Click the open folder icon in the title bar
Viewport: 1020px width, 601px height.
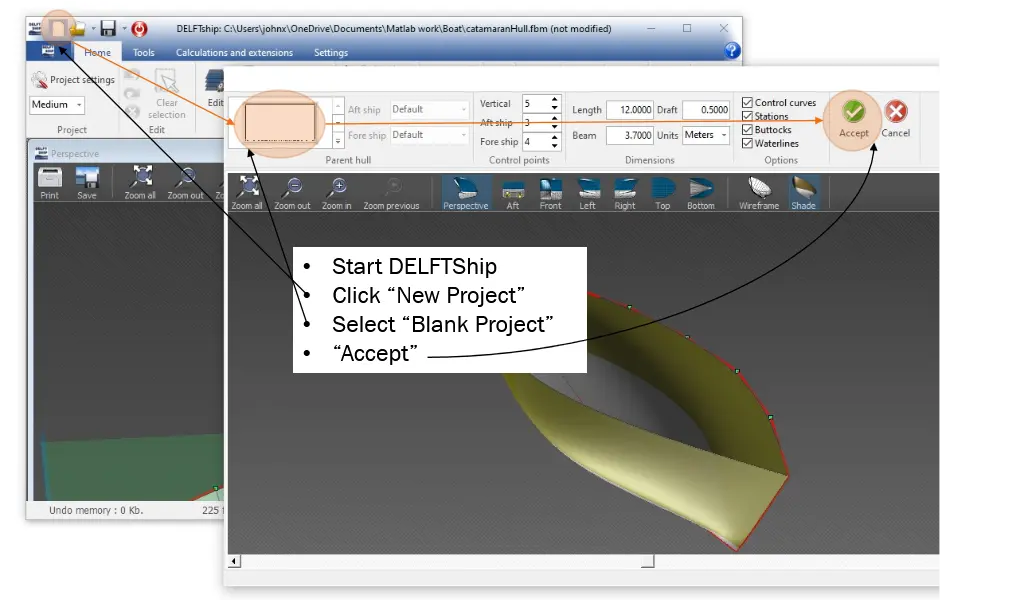[x=78, y=29]
